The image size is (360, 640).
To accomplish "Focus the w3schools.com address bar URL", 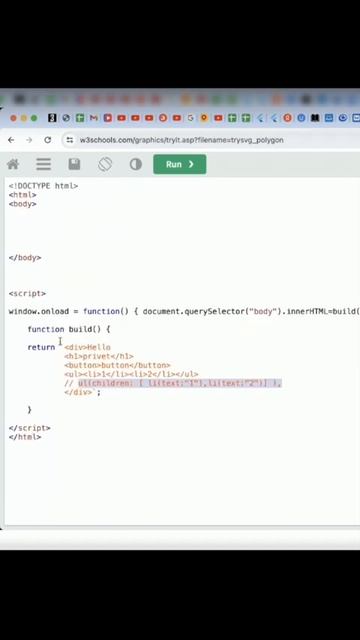I will (x=181, y=140).
